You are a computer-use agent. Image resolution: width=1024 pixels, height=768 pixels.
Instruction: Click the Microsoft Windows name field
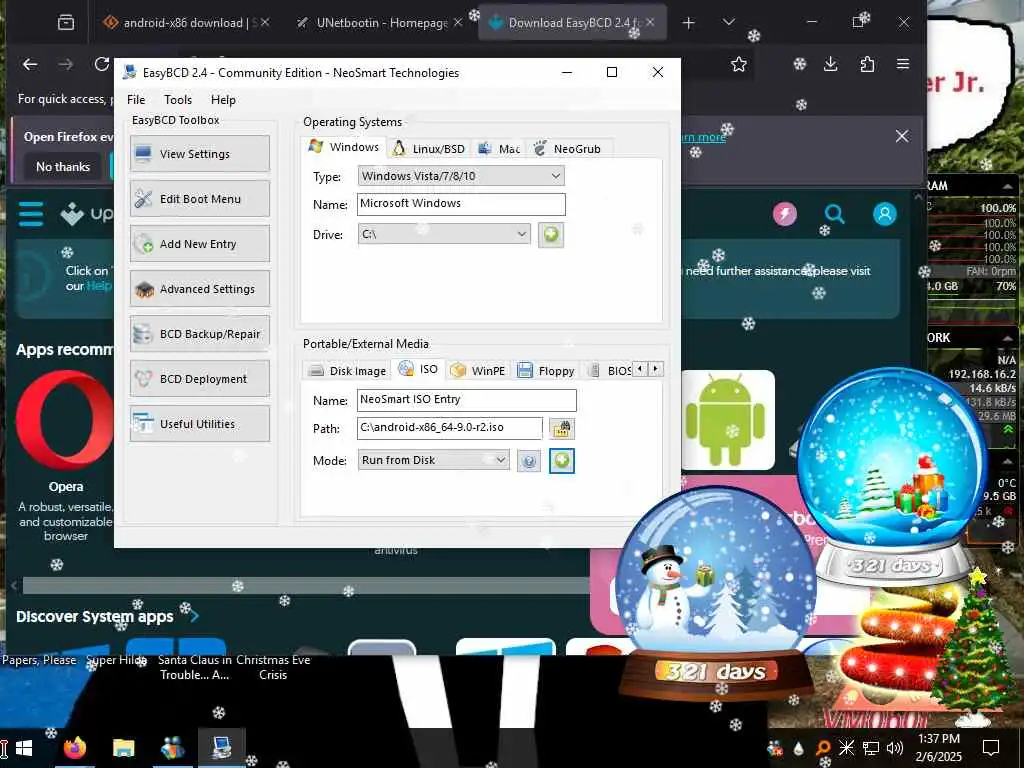[x=461, y=204]
